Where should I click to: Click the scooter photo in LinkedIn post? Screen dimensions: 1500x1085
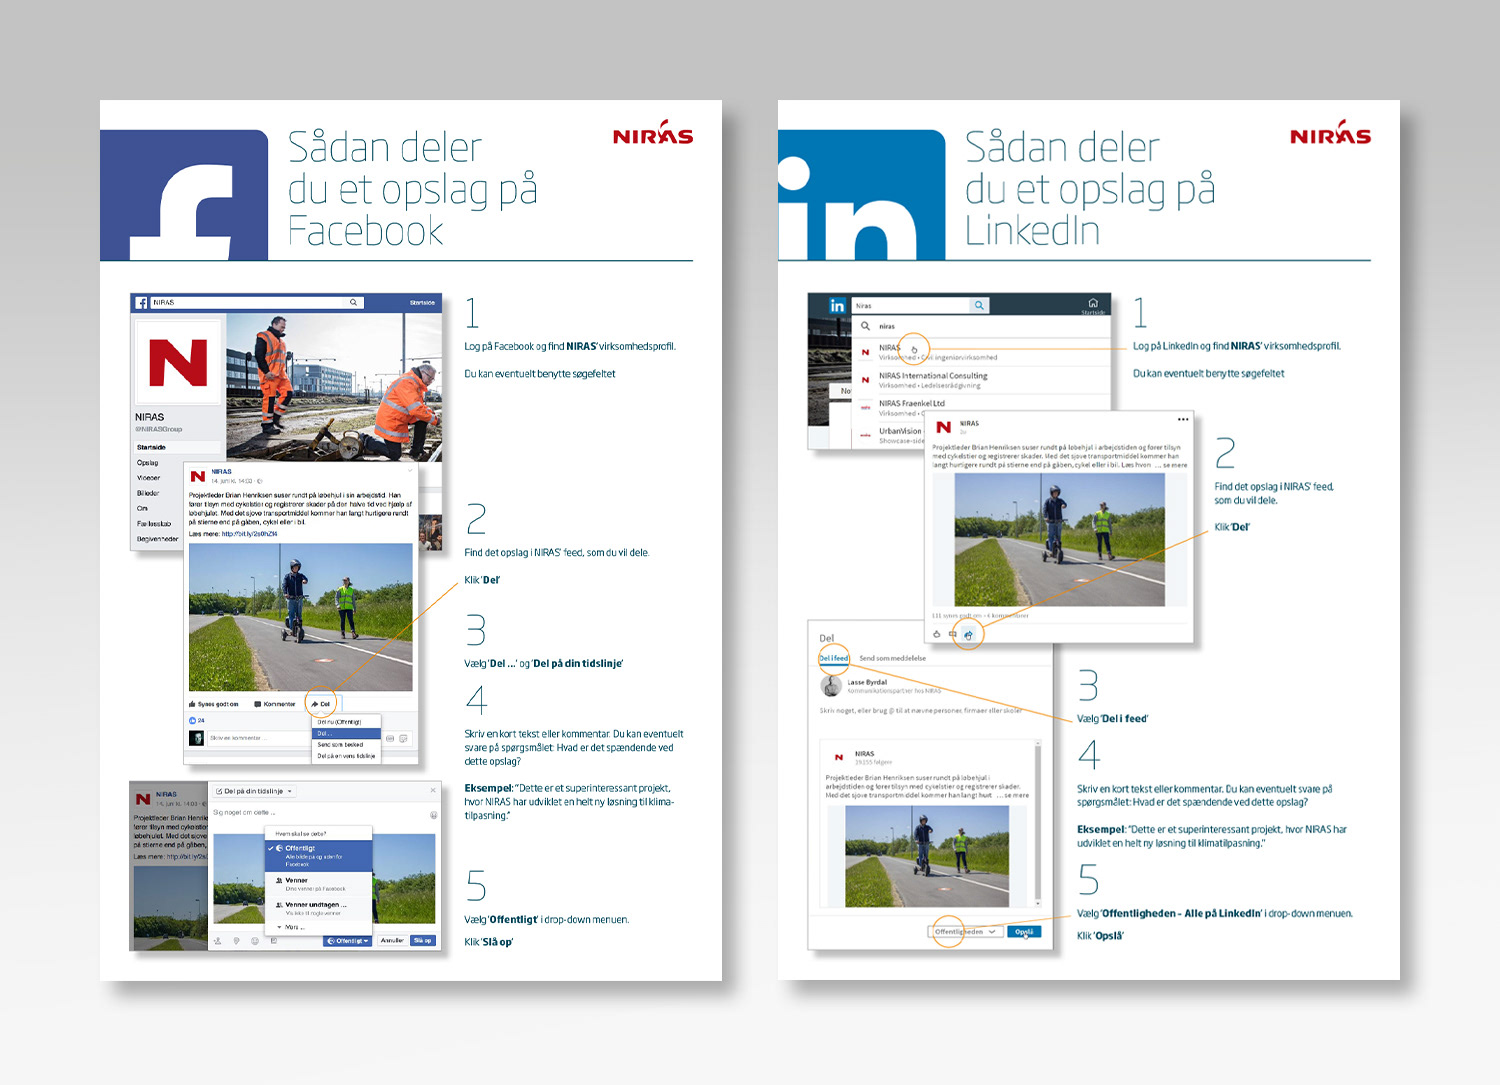pos(1059,540)
